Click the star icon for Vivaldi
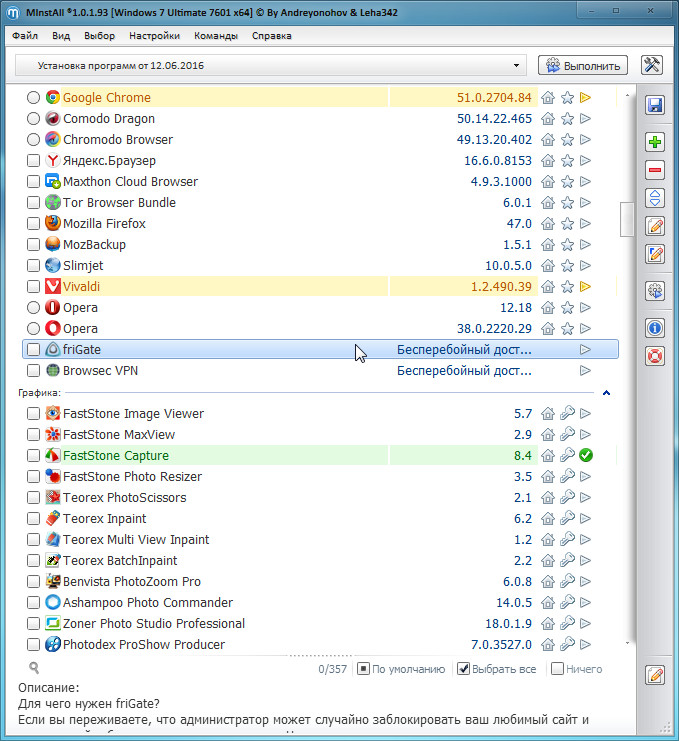679x741 pixels. (x=567, y=286)
